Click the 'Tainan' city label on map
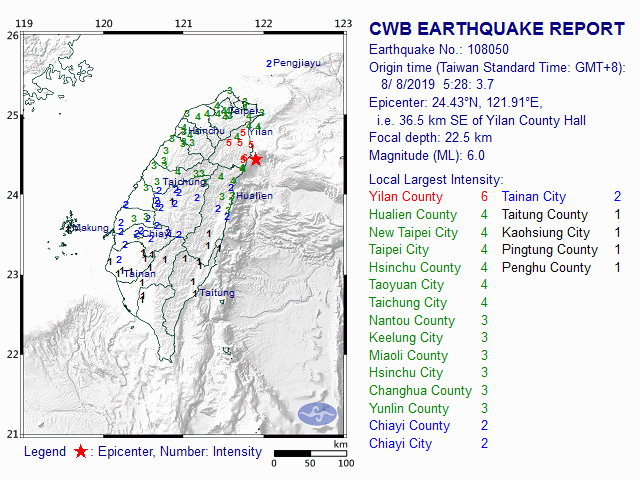Image resolution: width=640 pixels, height=480 pixels. click(x=140, y=273)
